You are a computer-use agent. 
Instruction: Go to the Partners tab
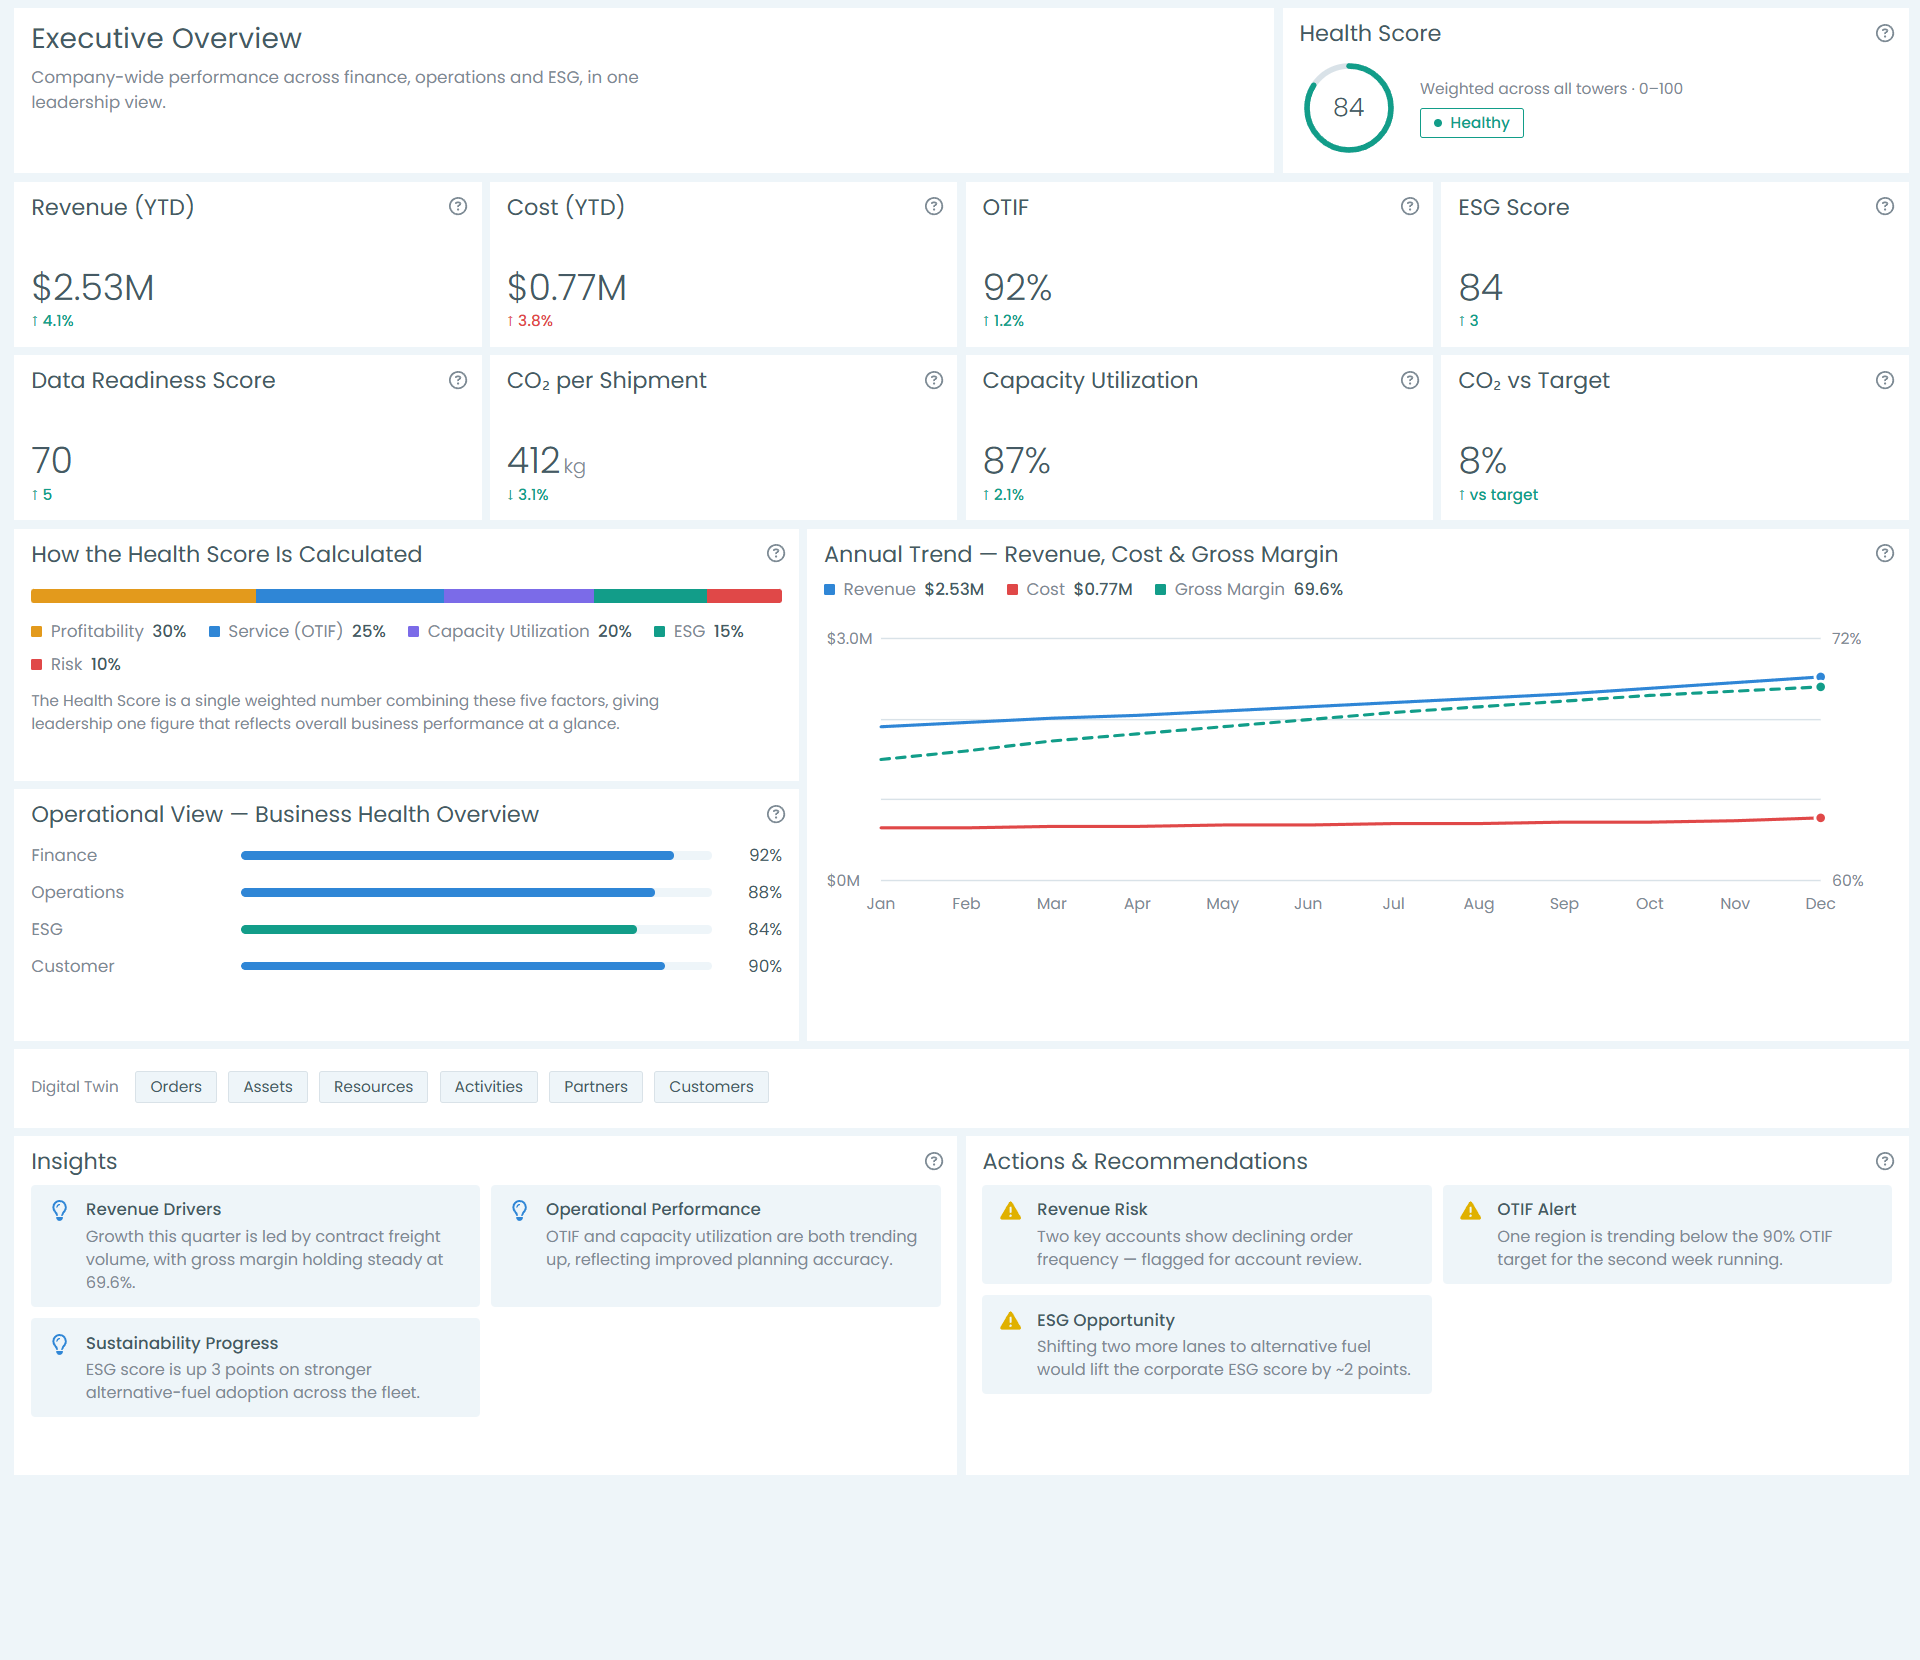pyautogui.click(x=596, y=1087)
